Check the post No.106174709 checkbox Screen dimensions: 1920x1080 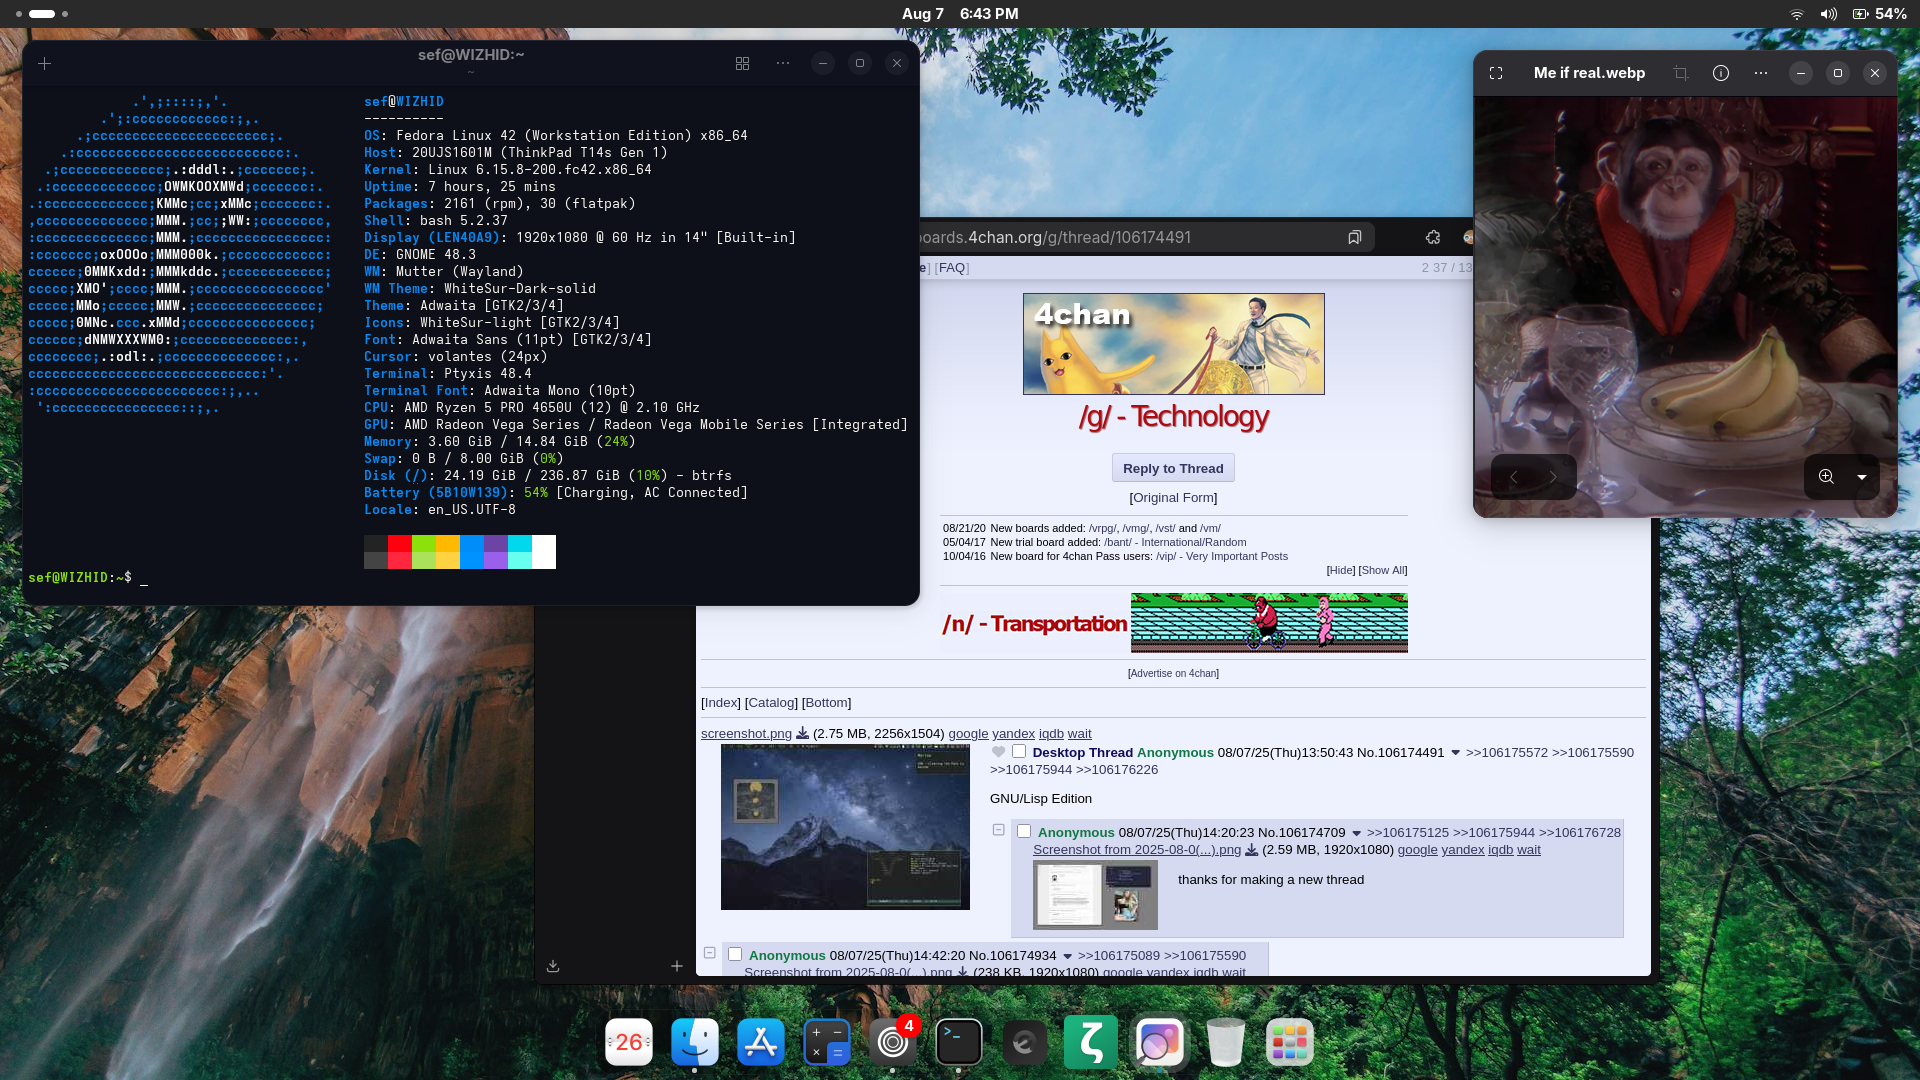pyautogui.click(x=1024, y=831)
